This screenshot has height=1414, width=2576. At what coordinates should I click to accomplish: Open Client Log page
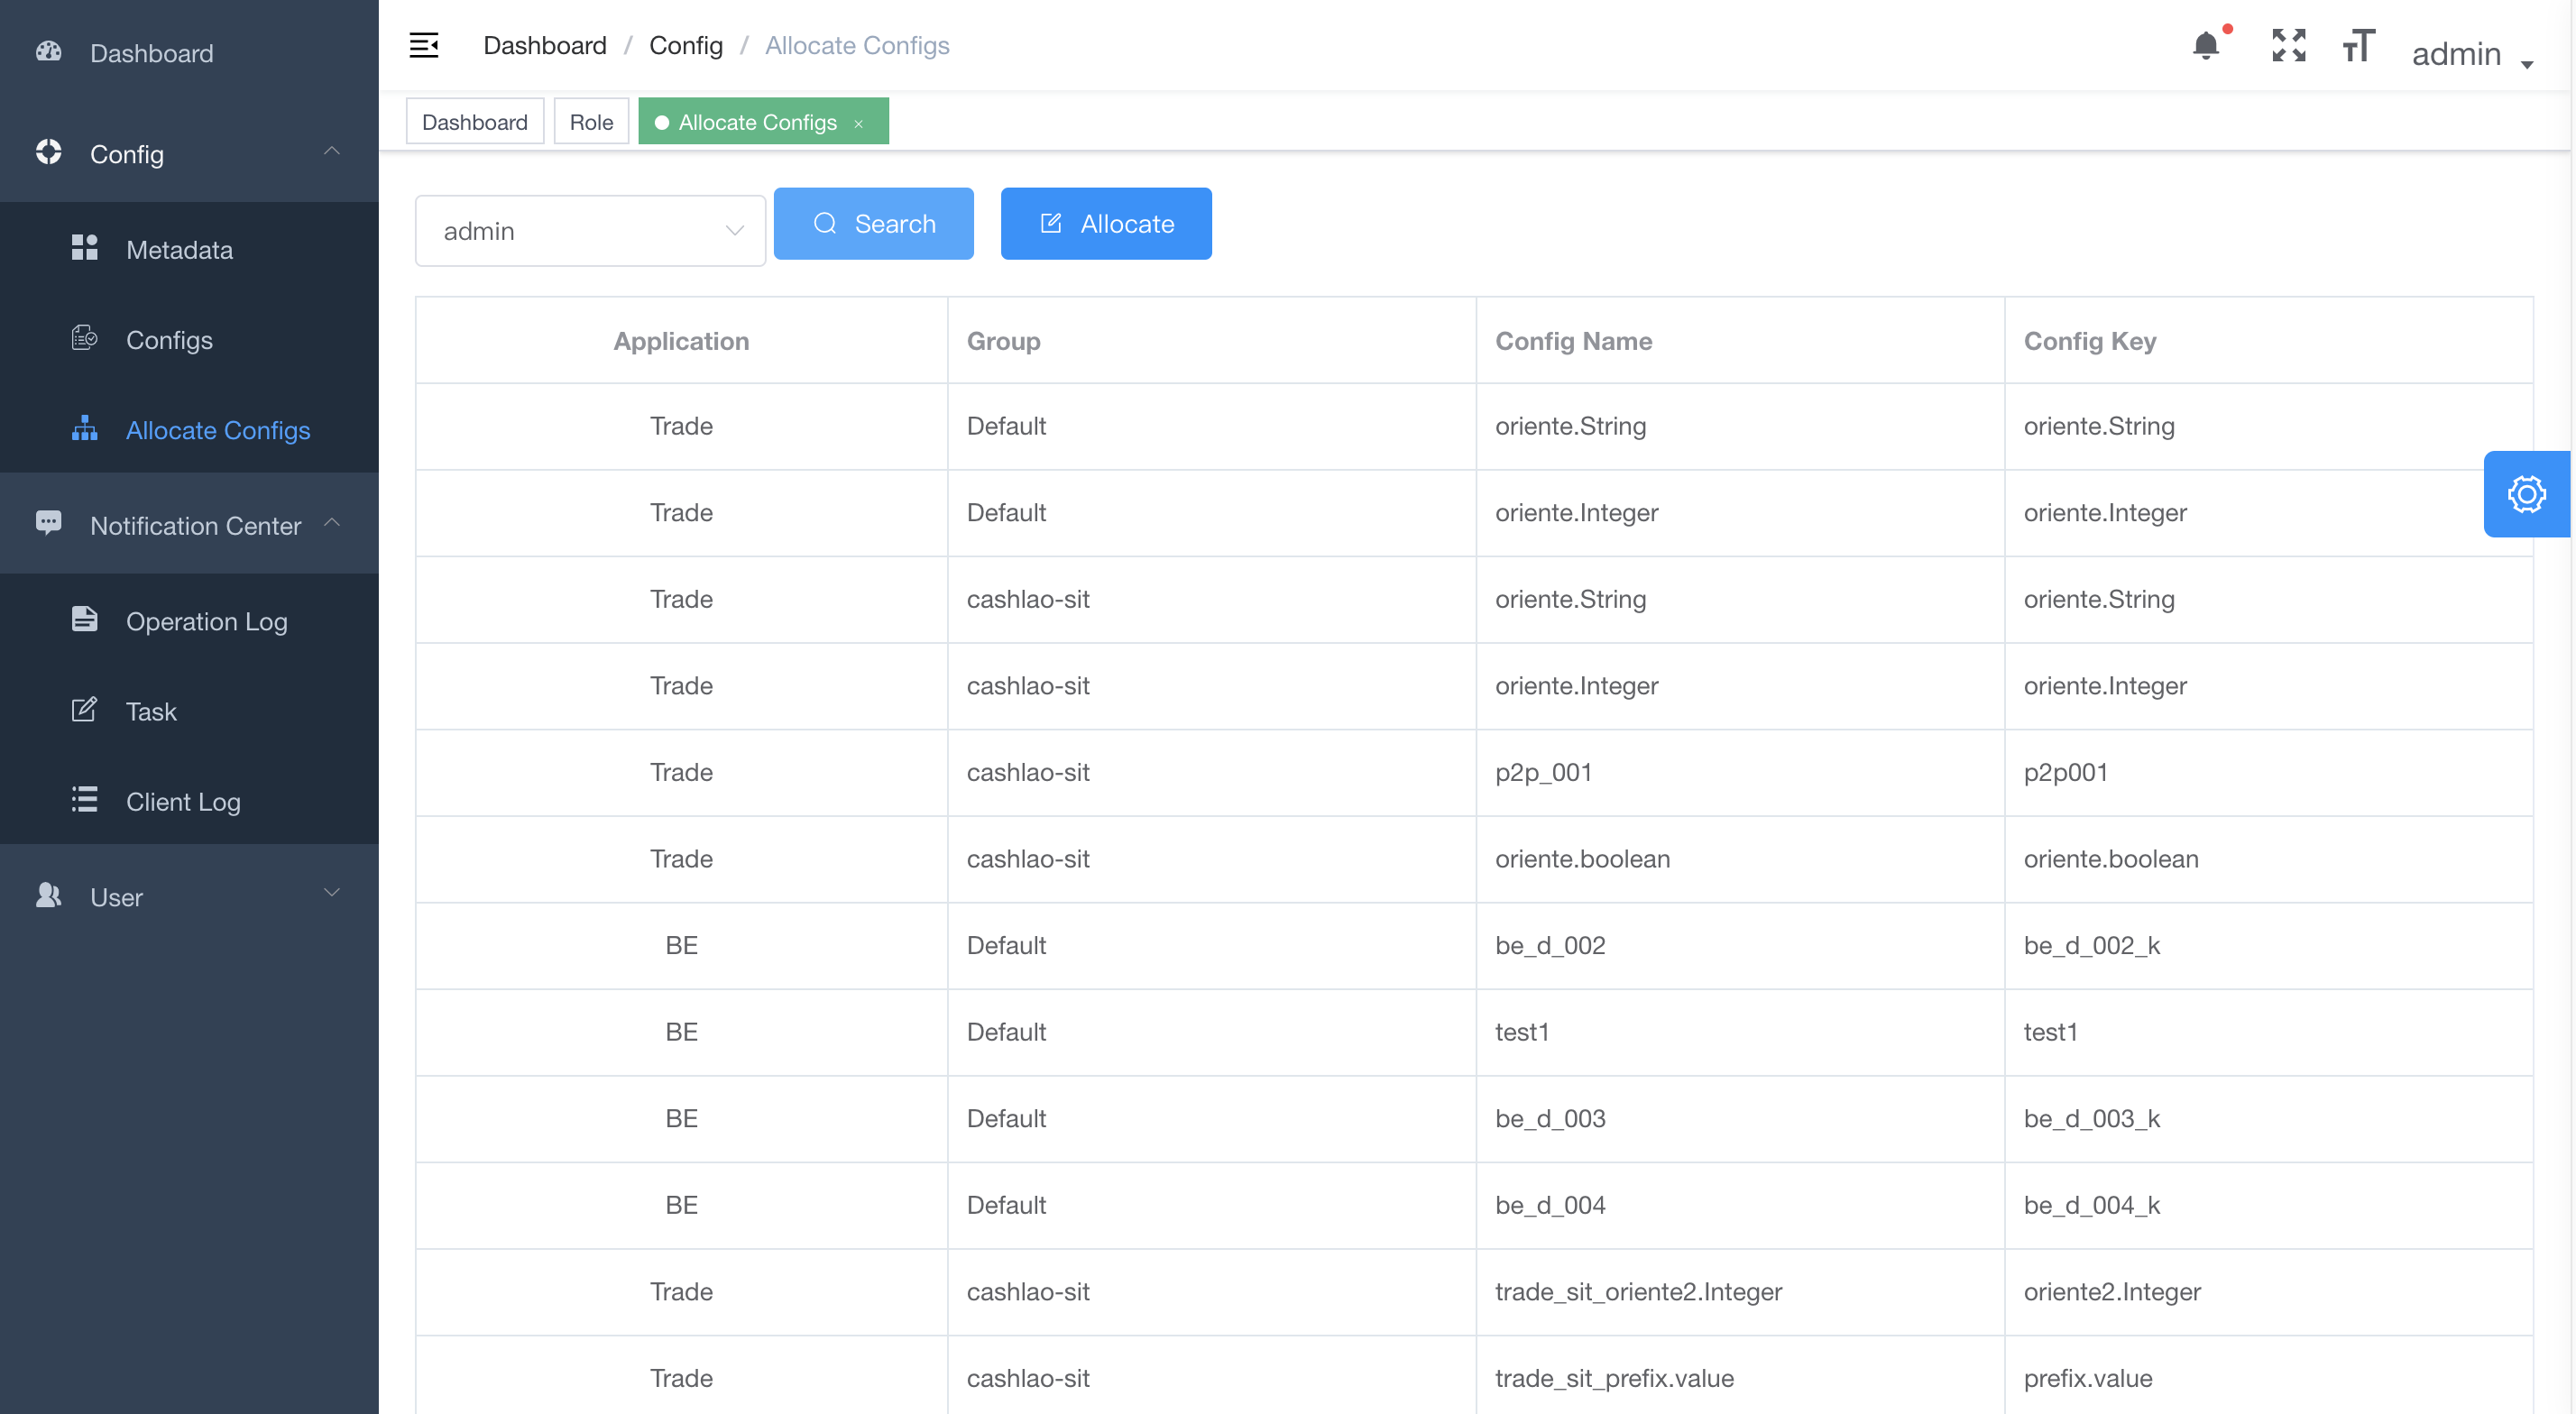(x=183, y=801)
